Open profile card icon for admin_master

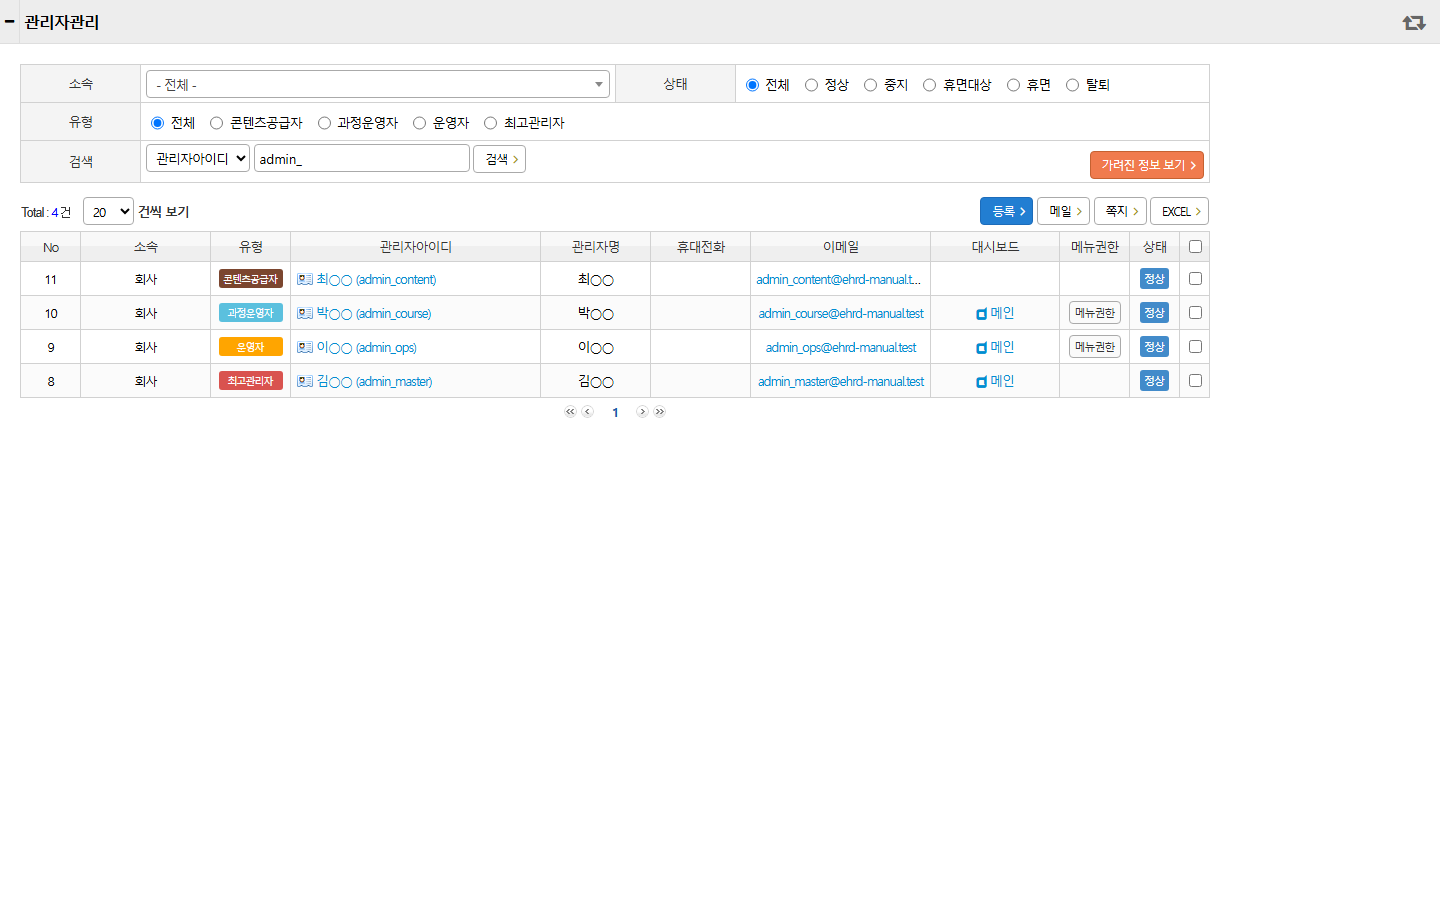click(x=305, y=381)
